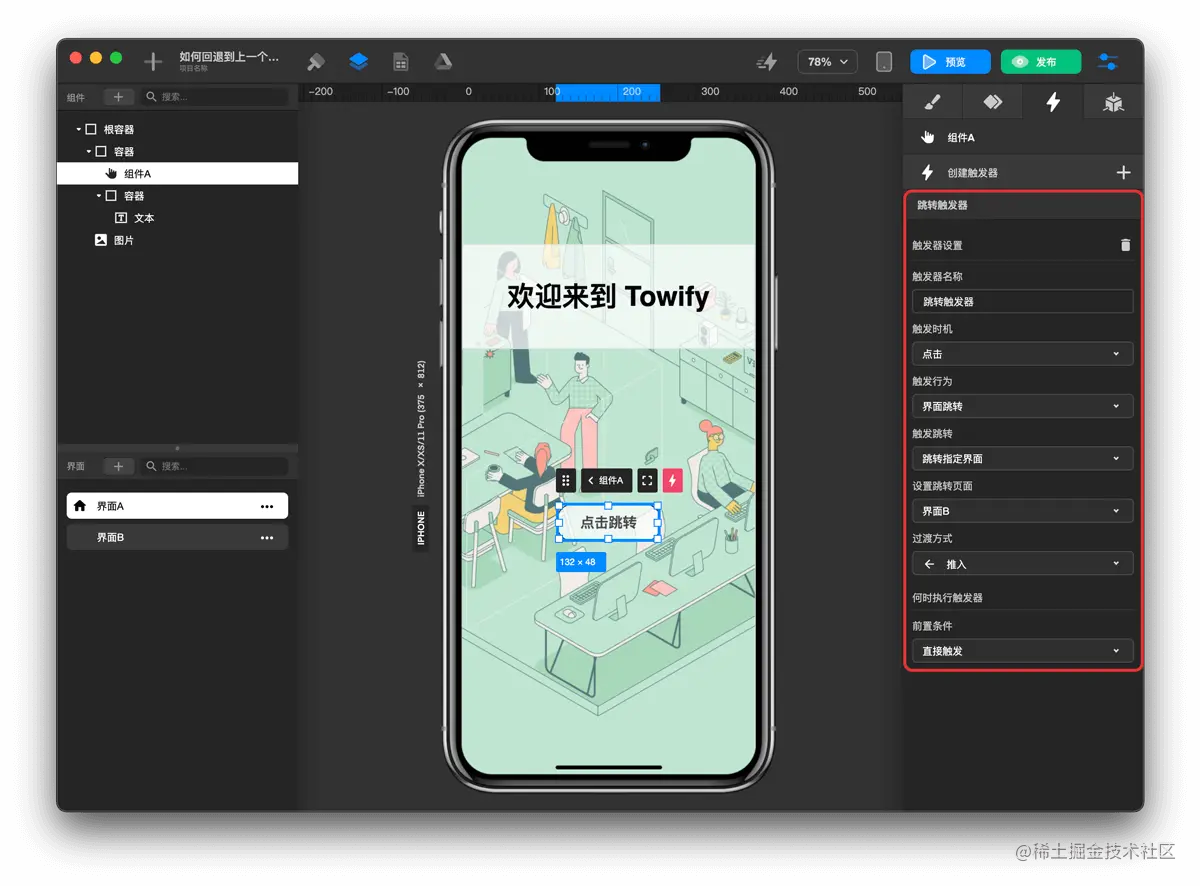Click the home icon on 界面A

coord(80,506)
